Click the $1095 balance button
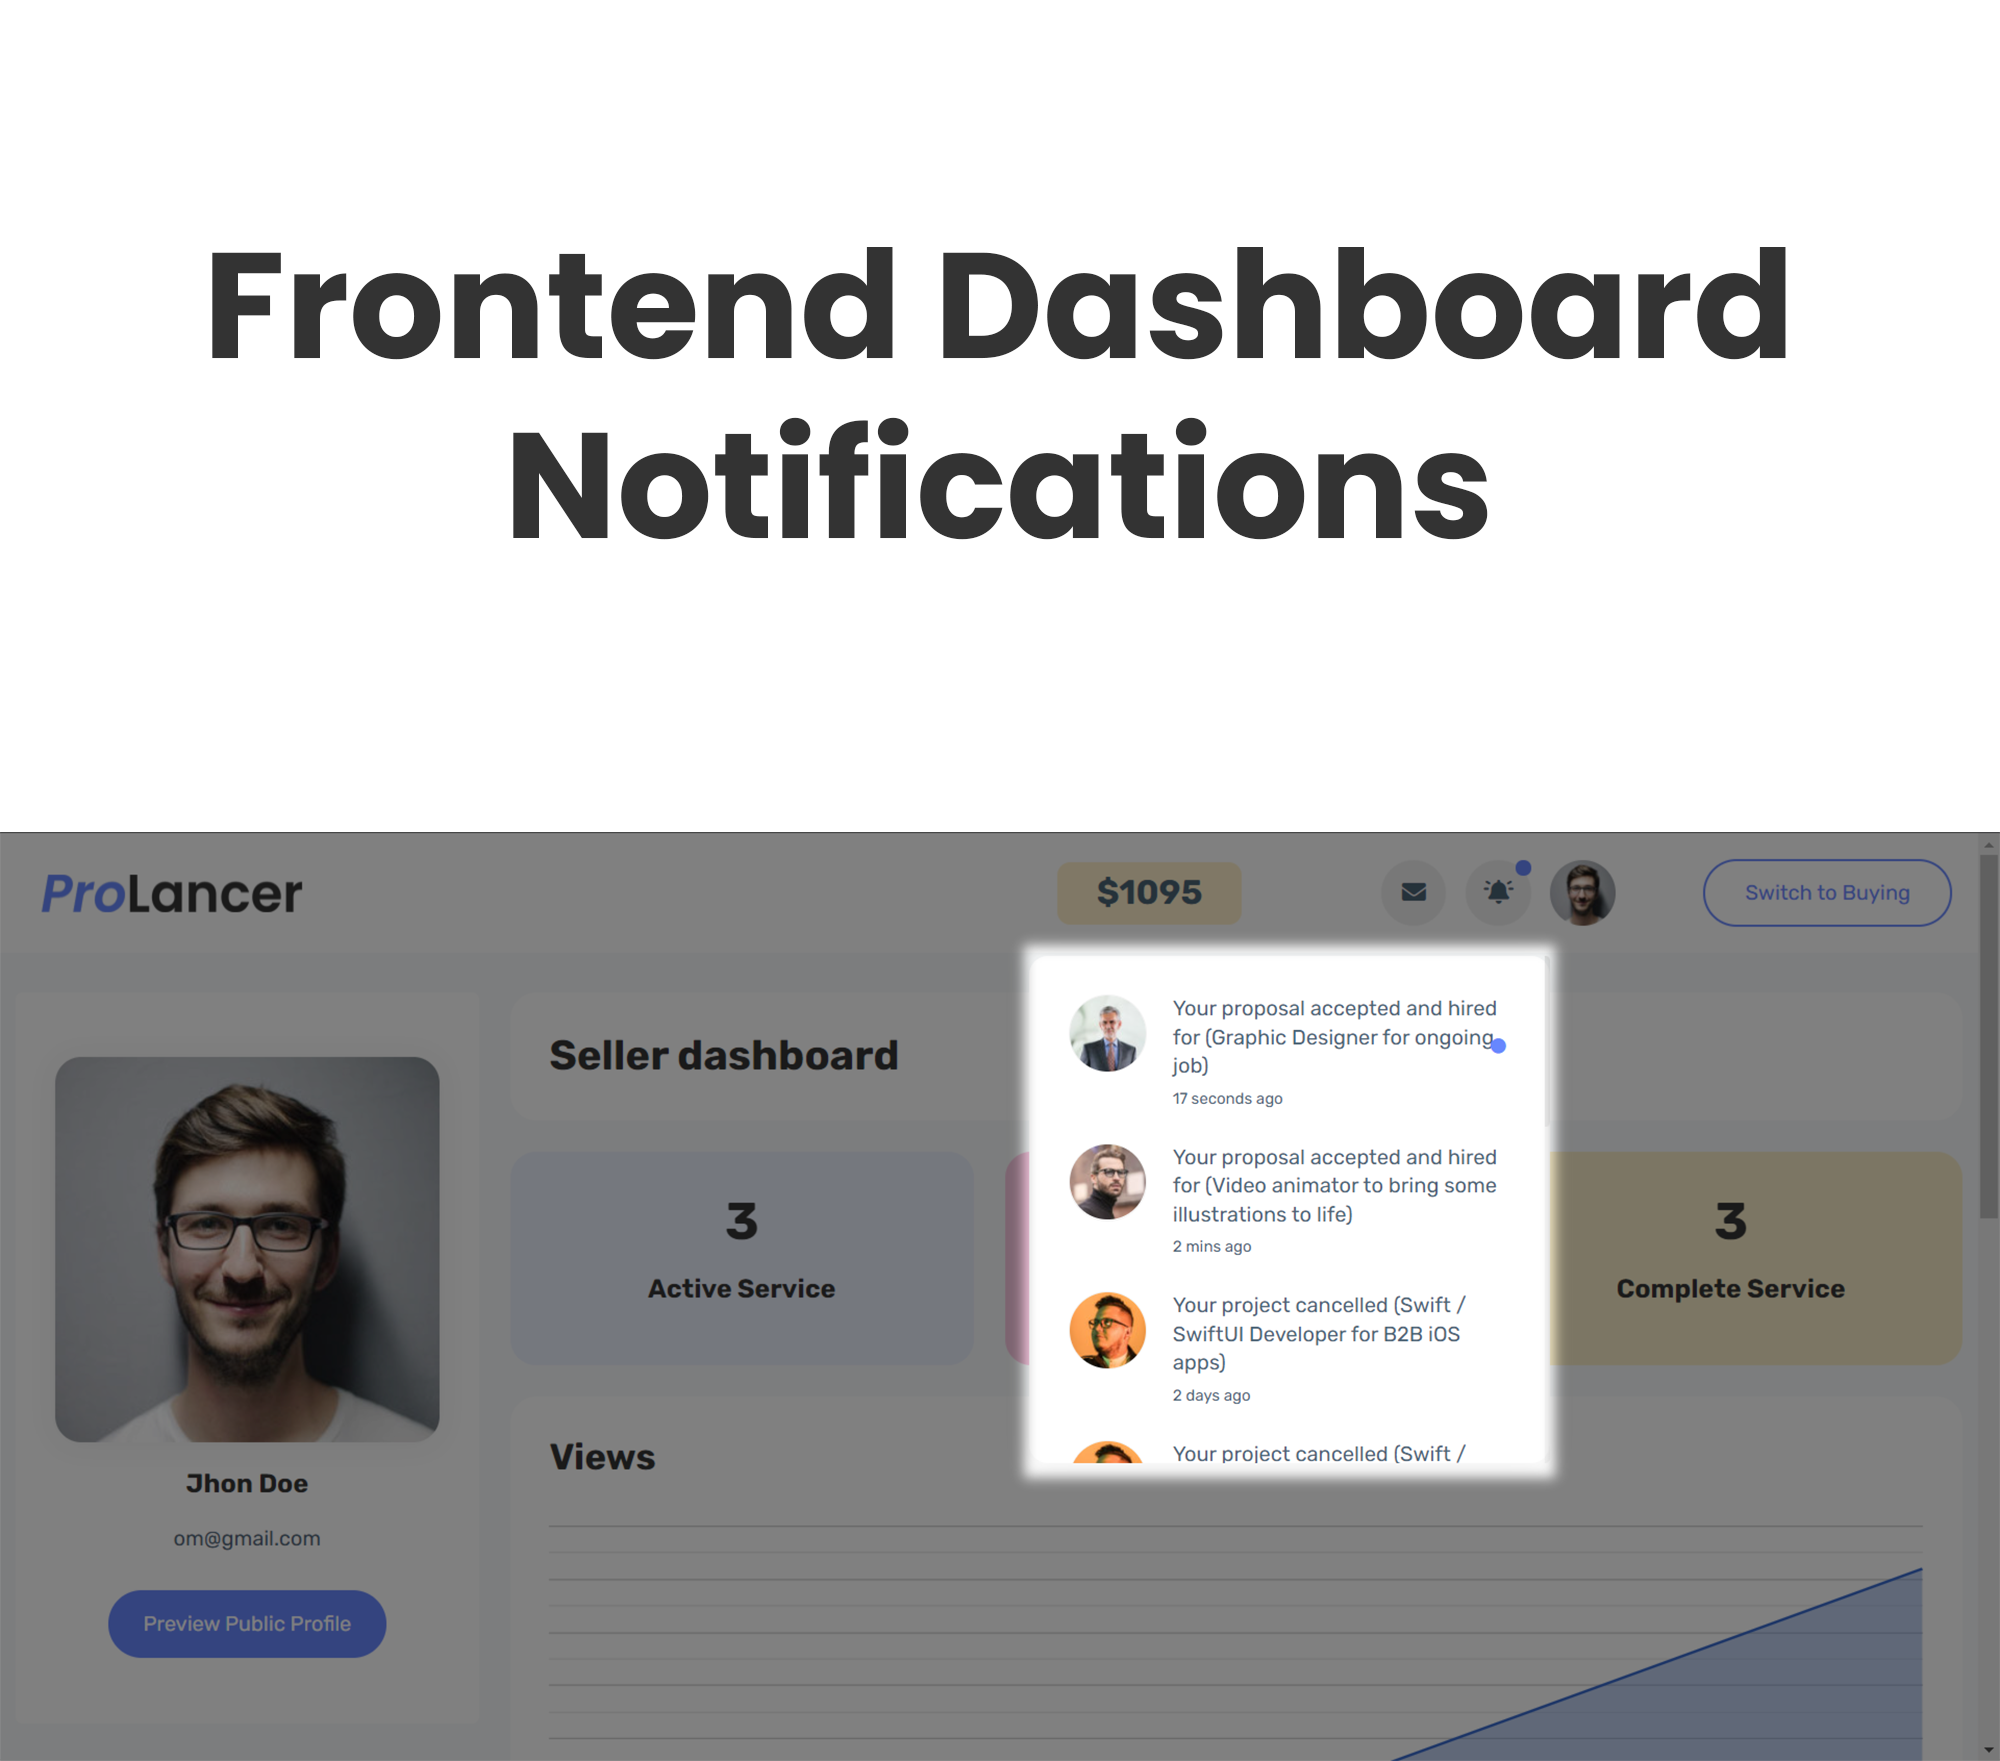 pyautogui.click(x=1148, y=892)
